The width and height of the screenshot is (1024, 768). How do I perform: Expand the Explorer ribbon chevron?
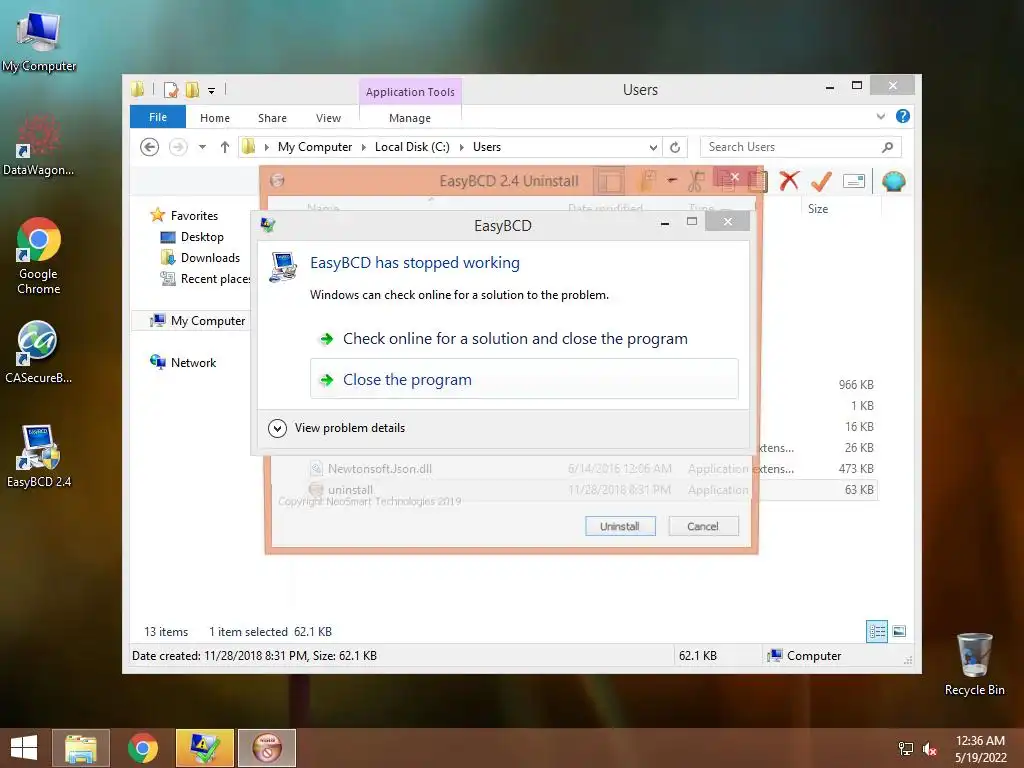tap(880, 116)
